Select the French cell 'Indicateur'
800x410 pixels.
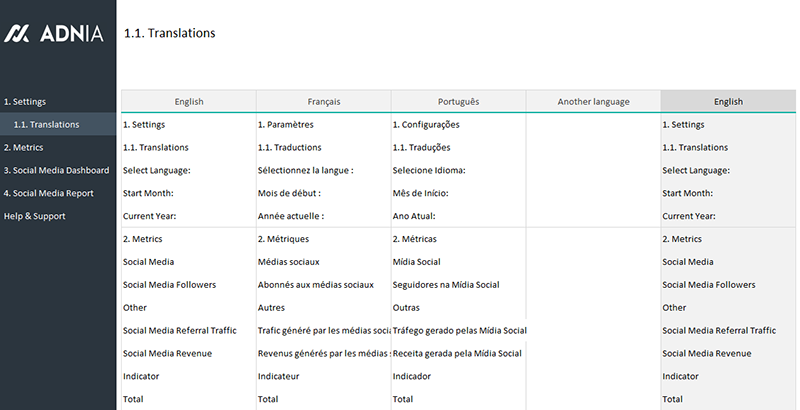pyautogui.click(x=279, y=376)
